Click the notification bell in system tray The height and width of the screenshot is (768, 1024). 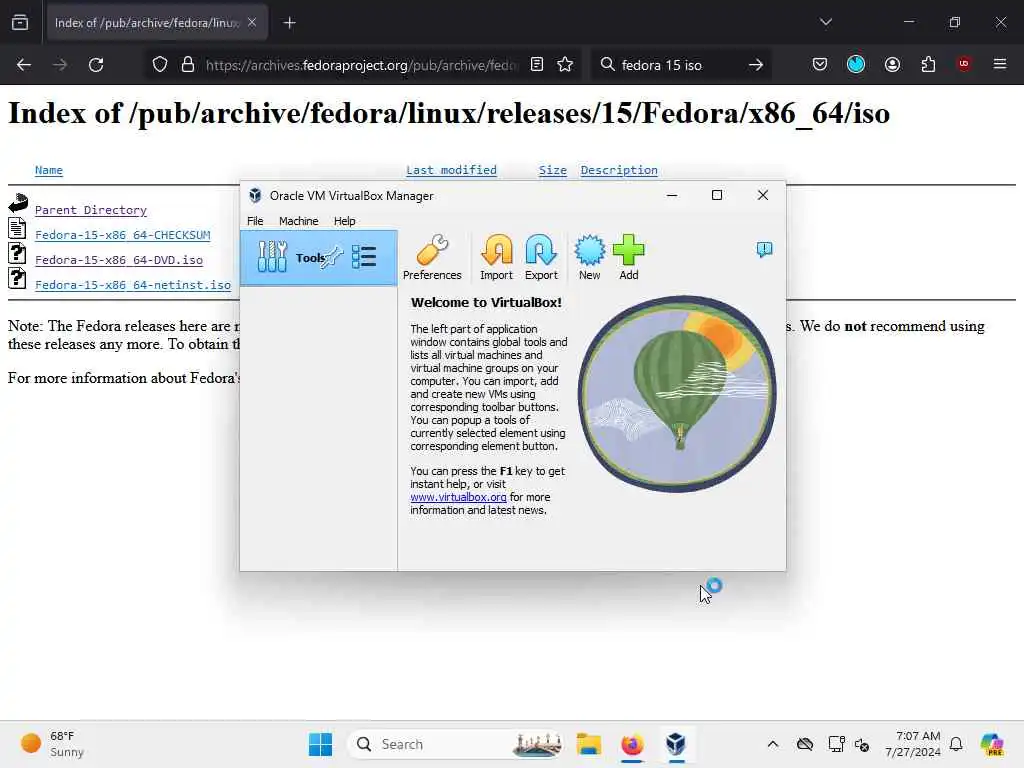pos(956,744)
